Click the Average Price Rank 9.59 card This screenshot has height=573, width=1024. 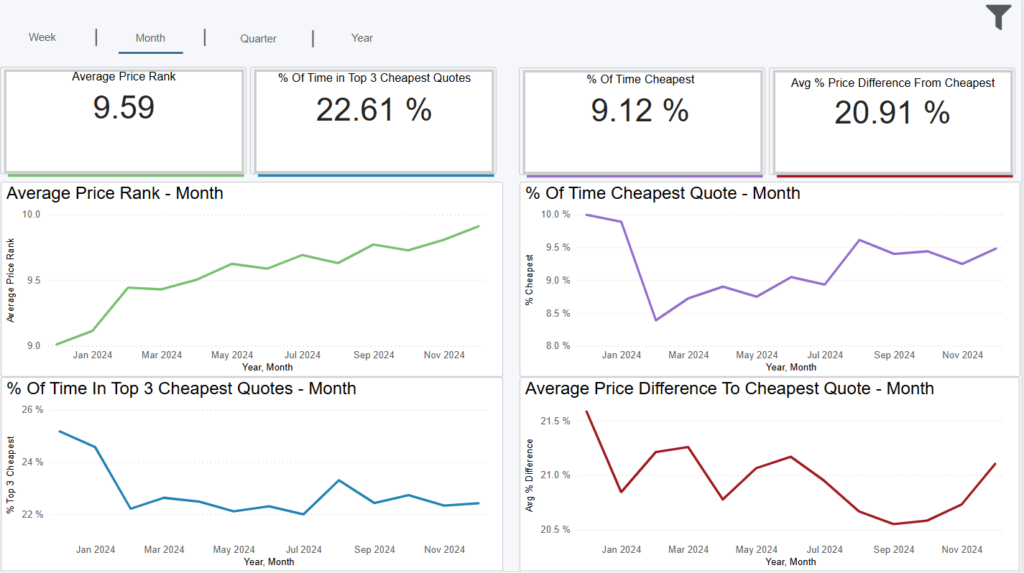[x=124, y=120]
